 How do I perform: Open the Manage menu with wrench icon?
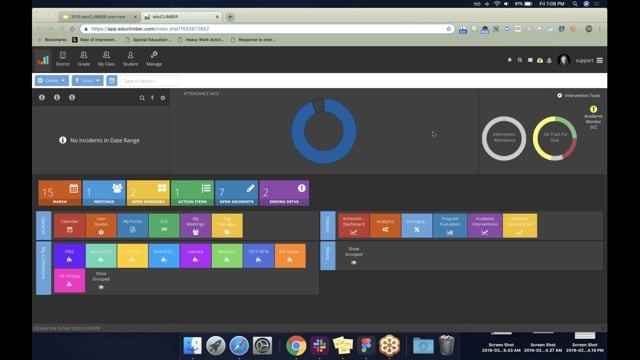[154, 59]
